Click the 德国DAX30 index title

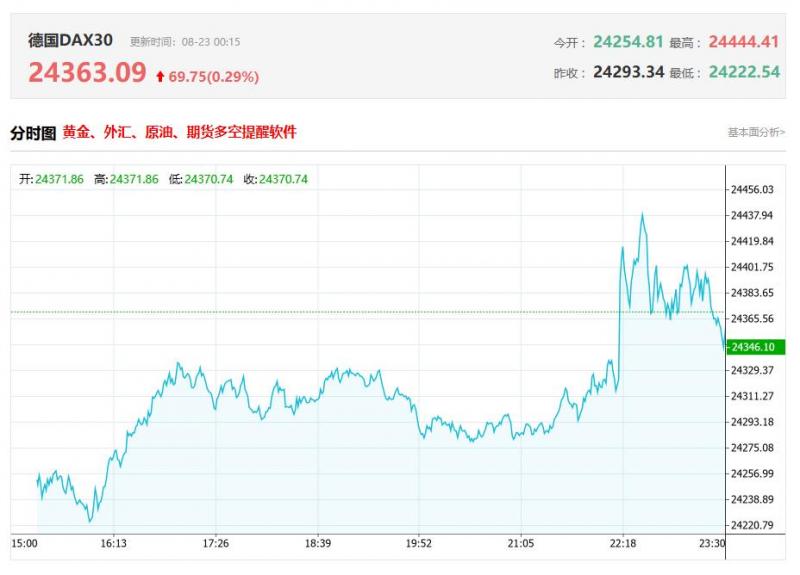(70, 41)
